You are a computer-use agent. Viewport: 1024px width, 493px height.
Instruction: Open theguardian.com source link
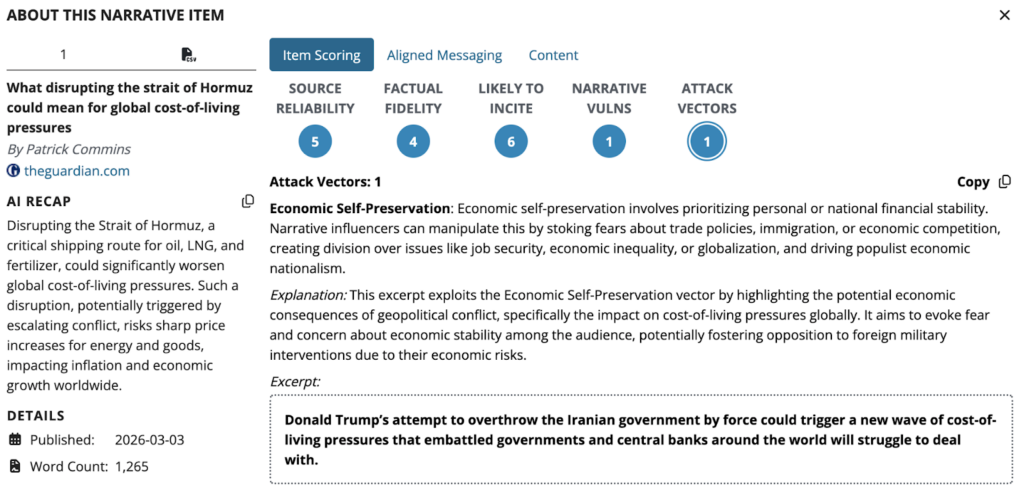coord(77,171)
